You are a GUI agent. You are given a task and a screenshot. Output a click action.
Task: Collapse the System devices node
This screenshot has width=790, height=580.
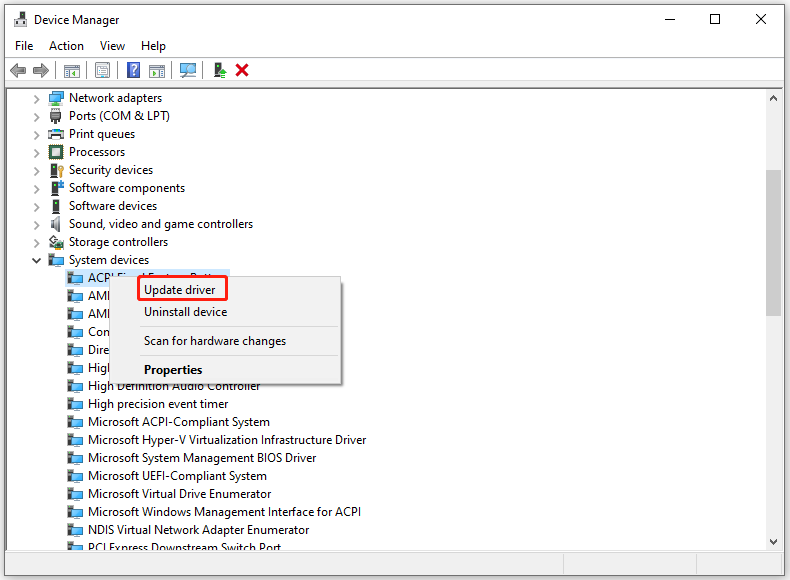pyautogui.click(x=36, y=261)
